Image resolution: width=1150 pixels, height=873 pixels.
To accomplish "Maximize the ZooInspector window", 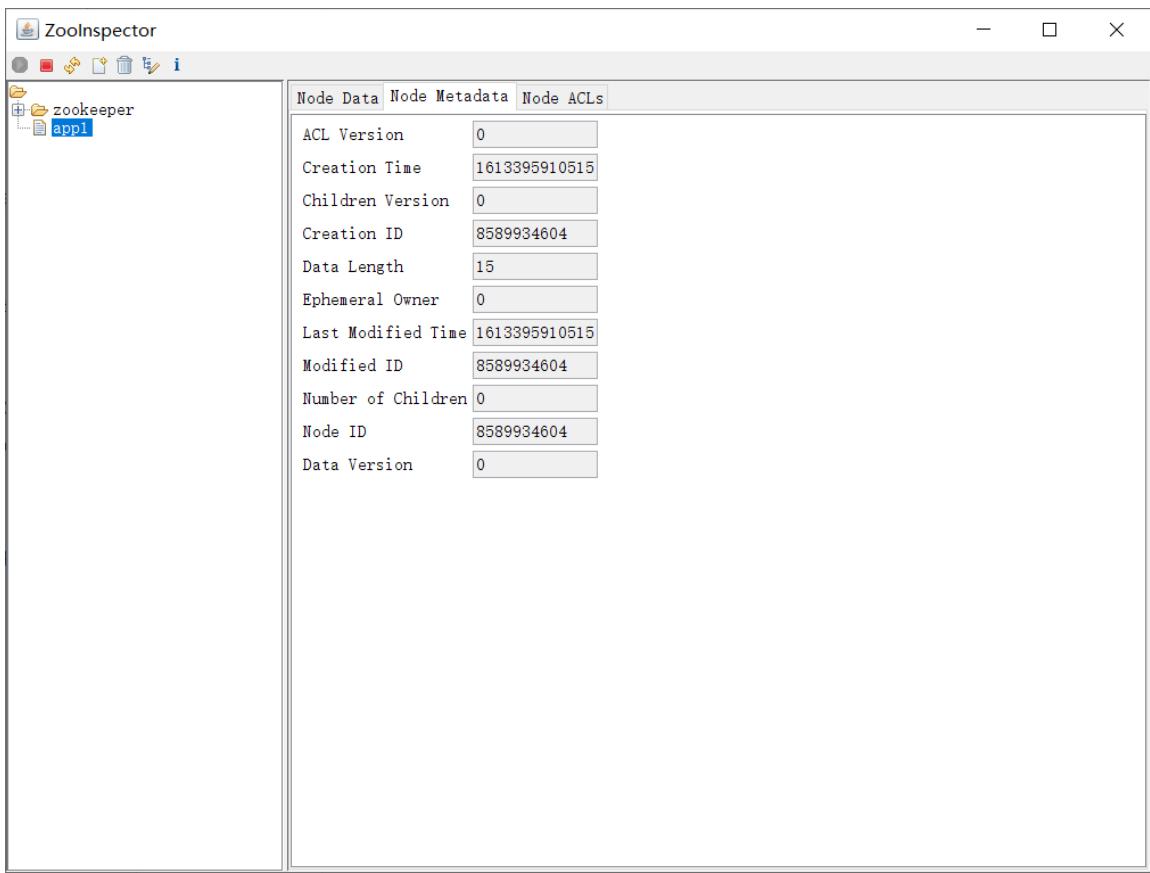I will tap(1050, 29).
